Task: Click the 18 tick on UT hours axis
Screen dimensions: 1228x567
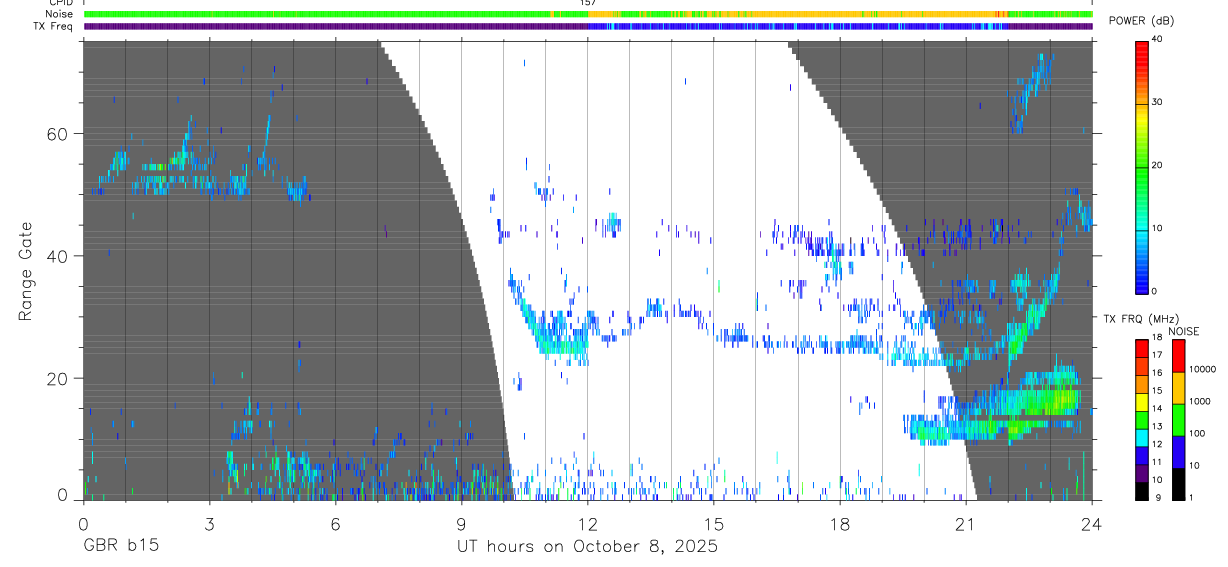Action: point(840,522)
